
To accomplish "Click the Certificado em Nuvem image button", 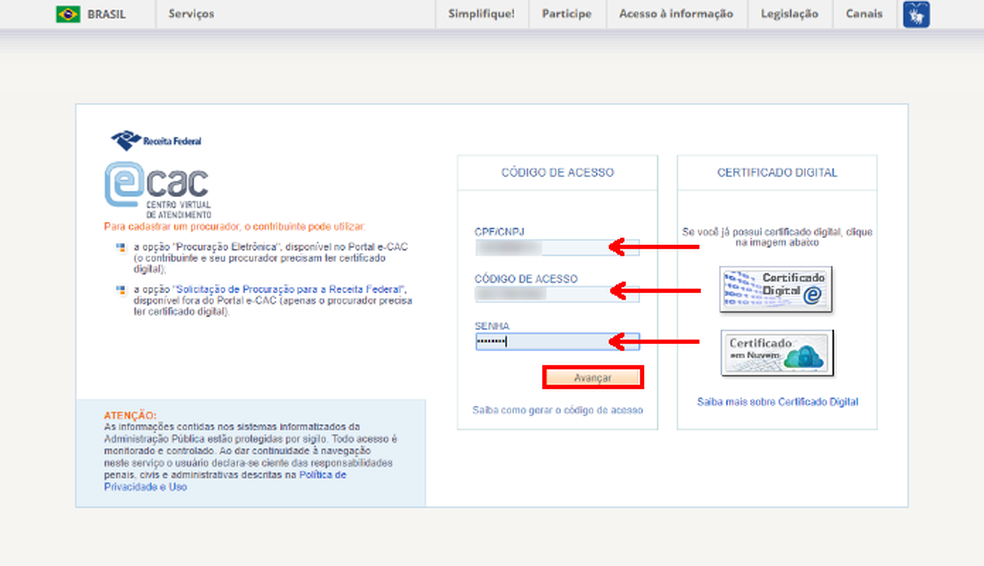I will point(777,353).
